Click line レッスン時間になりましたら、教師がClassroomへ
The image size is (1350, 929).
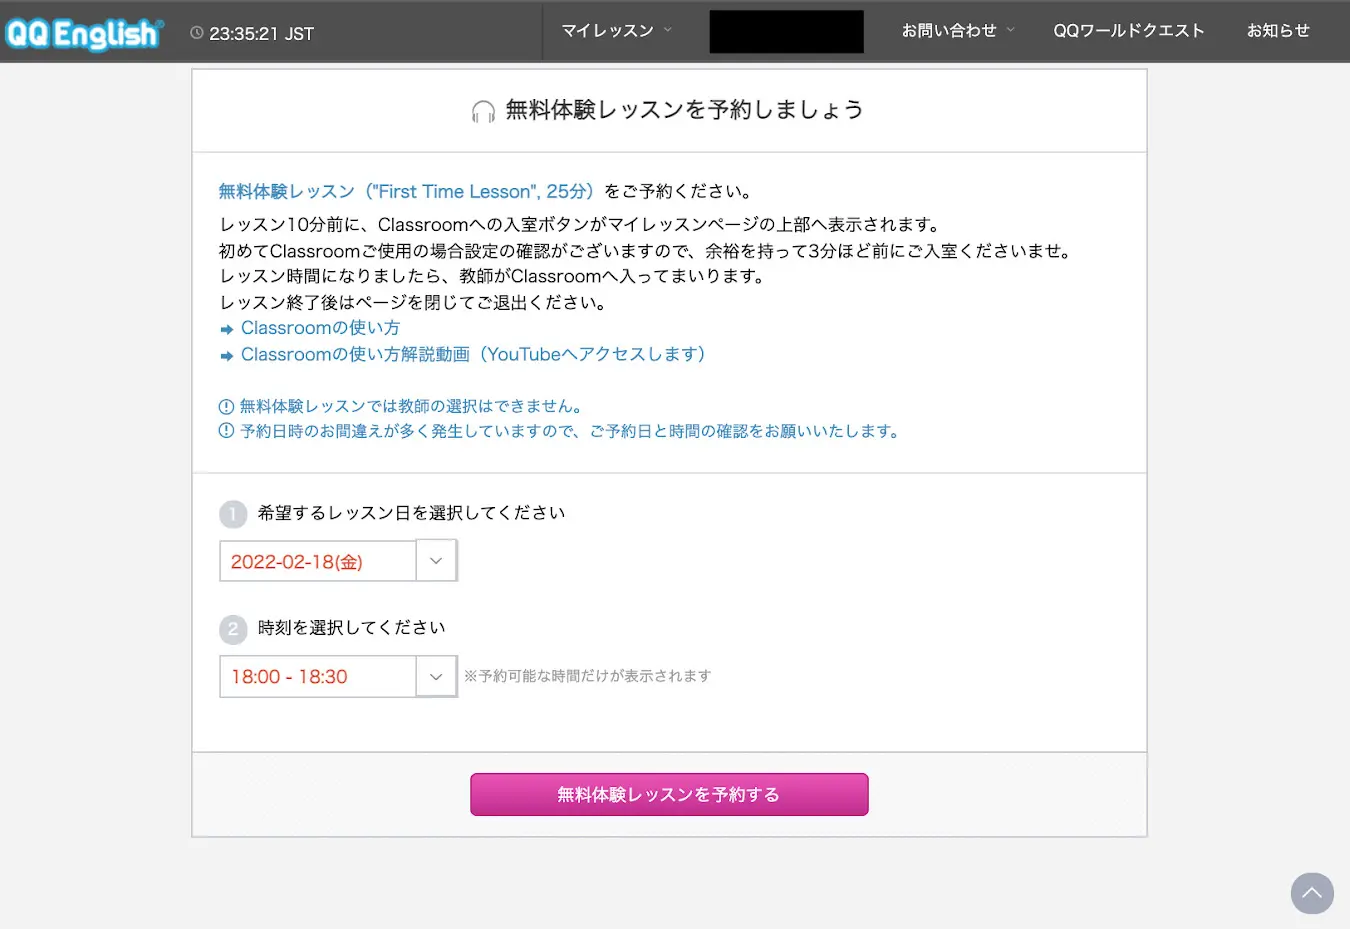point(494,276)
